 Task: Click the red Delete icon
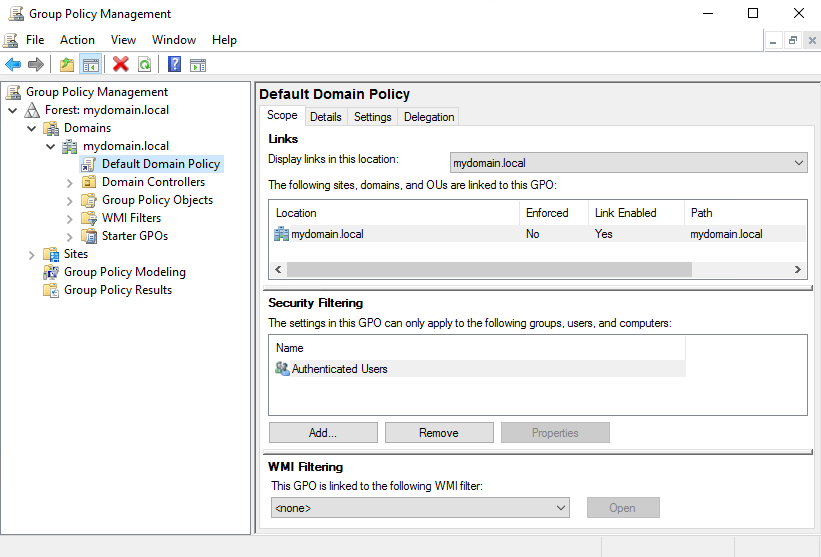(121, 65)
